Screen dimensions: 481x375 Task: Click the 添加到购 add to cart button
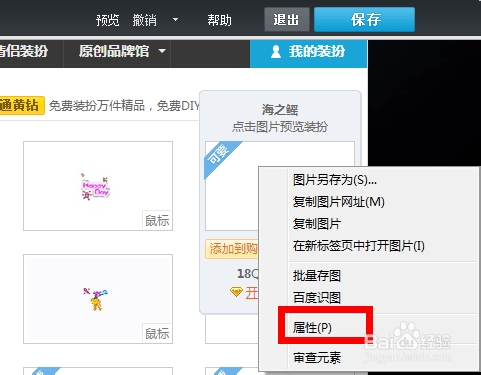coord(232,249)
